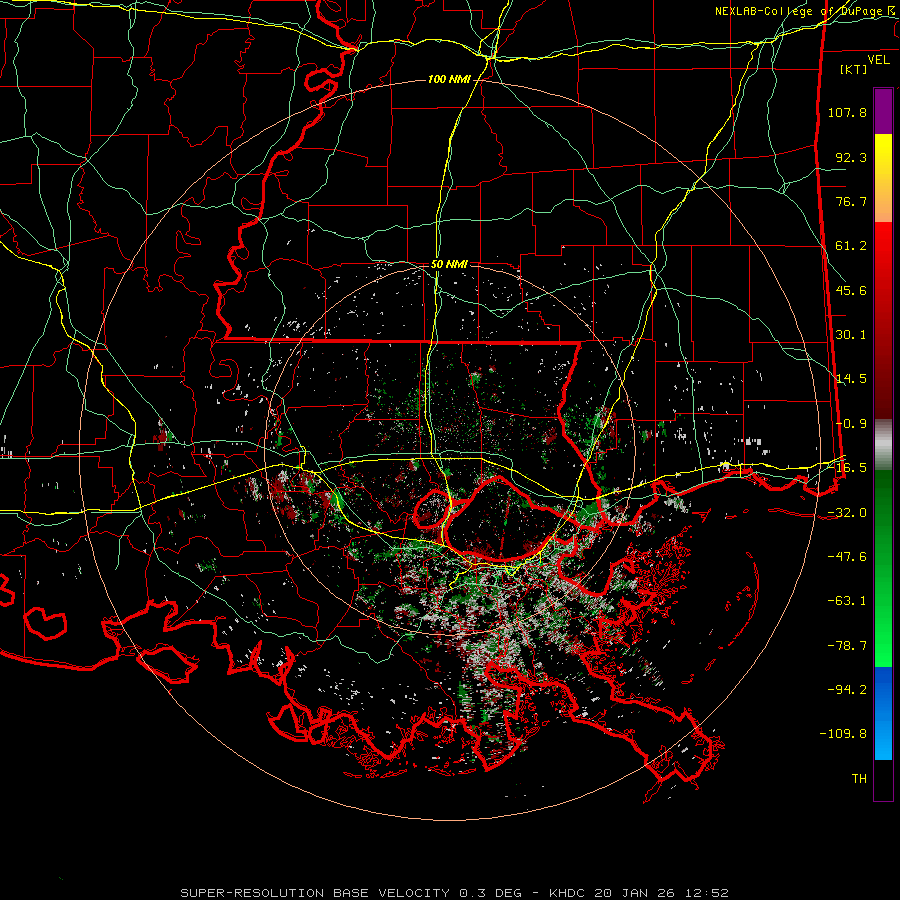Viewport: 900px width, 900px height.
Task: Click the 45.6 velocity scale value
Action: pos(851,290)
